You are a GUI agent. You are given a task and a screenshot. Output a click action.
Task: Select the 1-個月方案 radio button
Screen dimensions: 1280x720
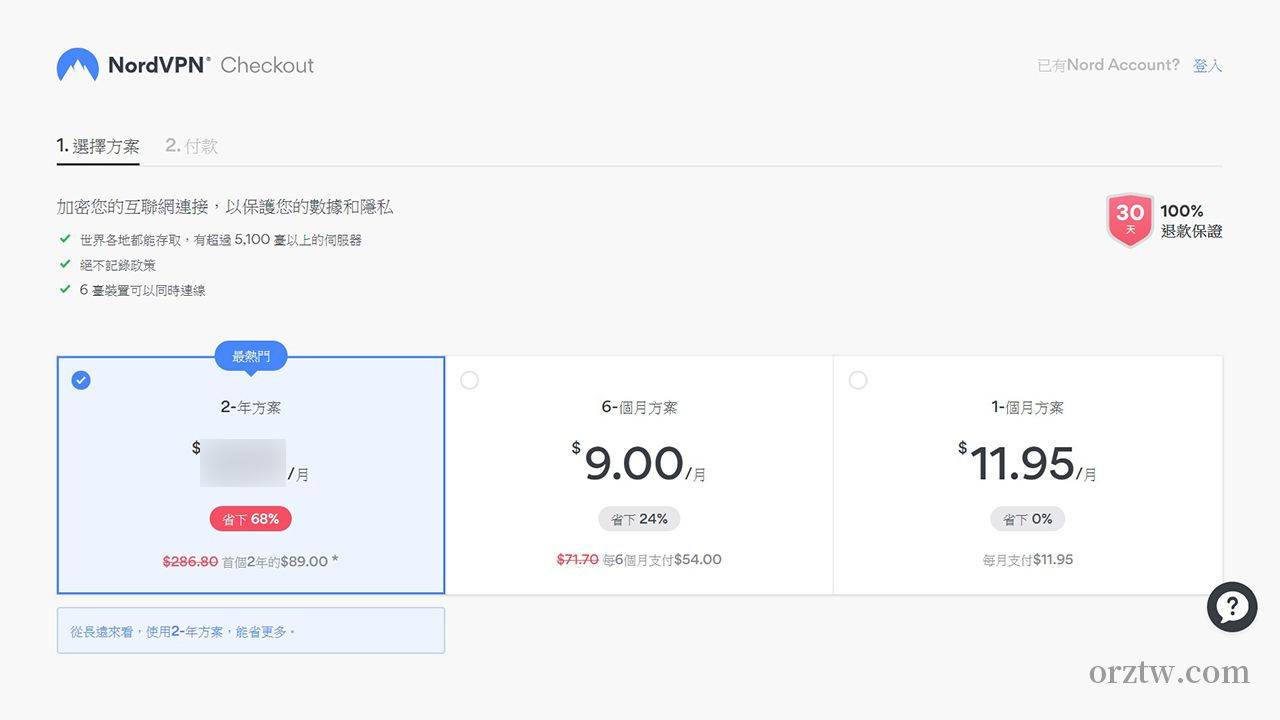pyautogui.click(x=858, y=380)
